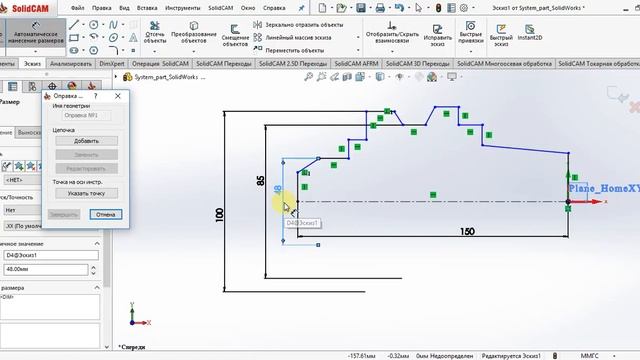
Task: Select the Line sketch tool
Action: [74, 25]
